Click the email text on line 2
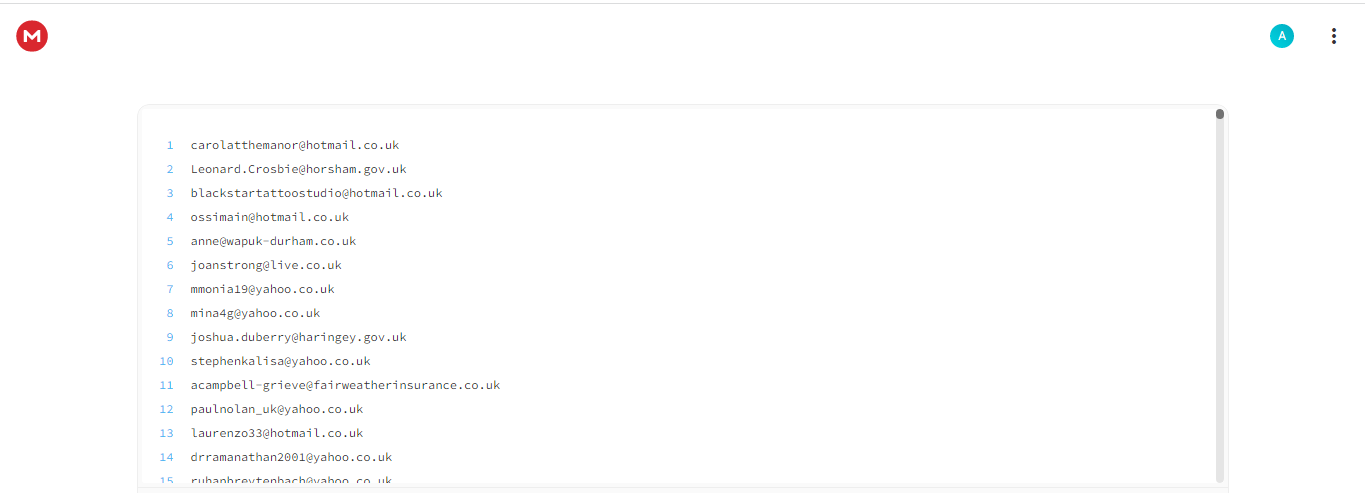Viewport: 1365px width, 493px height. pyautogui.click(x=298, y=169)
